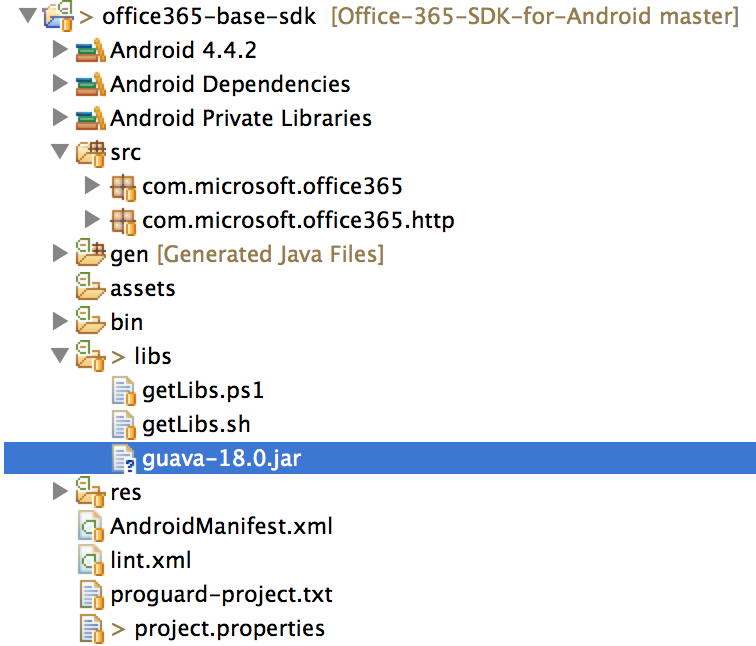This screenshot has width=756, height=646.
Task: Select the getLibs.sh file name
Action: pyautogui.click(x=196, y=425)
